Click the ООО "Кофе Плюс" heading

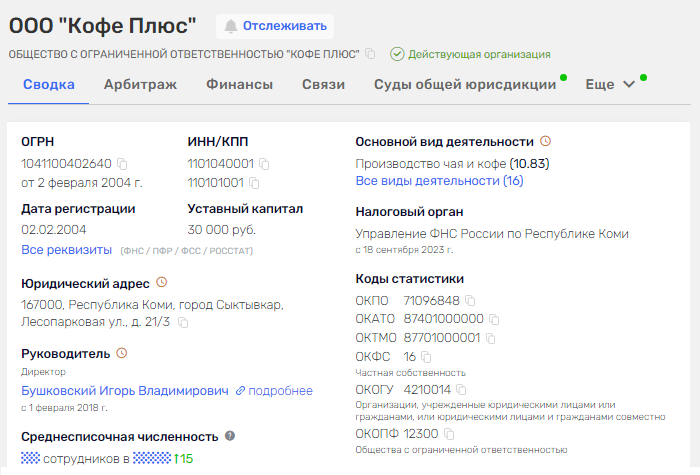tap(103, 25)
